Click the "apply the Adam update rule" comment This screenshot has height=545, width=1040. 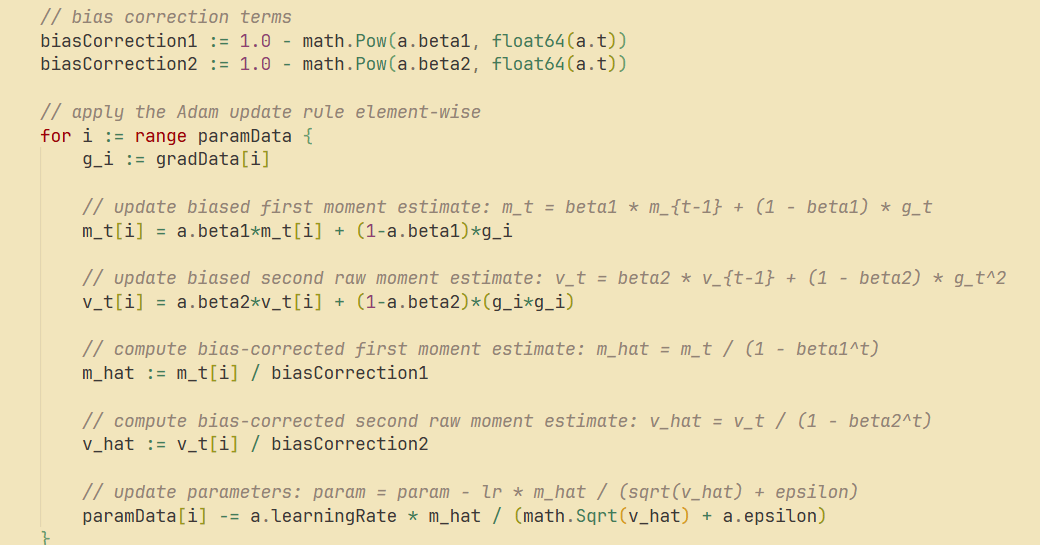[260, 112]
